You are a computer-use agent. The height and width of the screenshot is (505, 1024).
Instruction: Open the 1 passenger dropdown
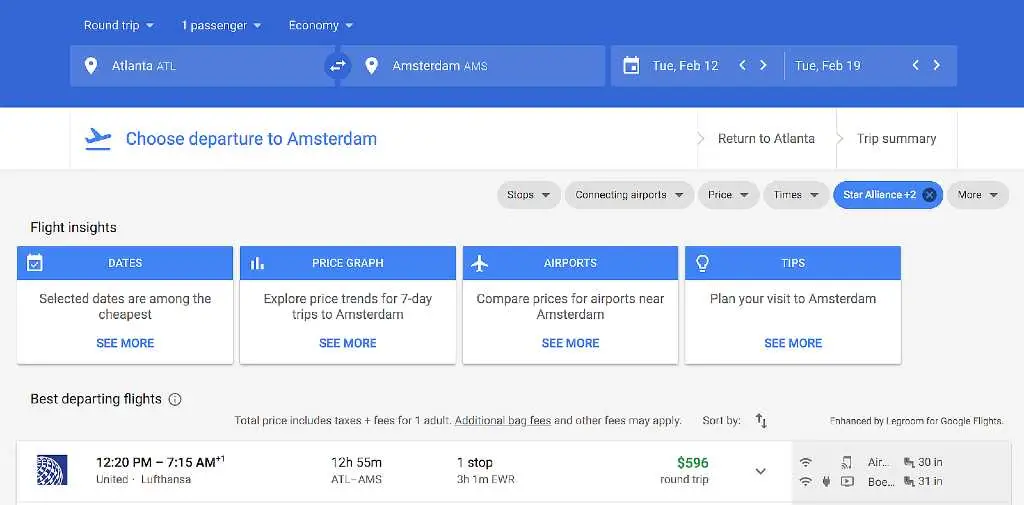pos(221,25)
